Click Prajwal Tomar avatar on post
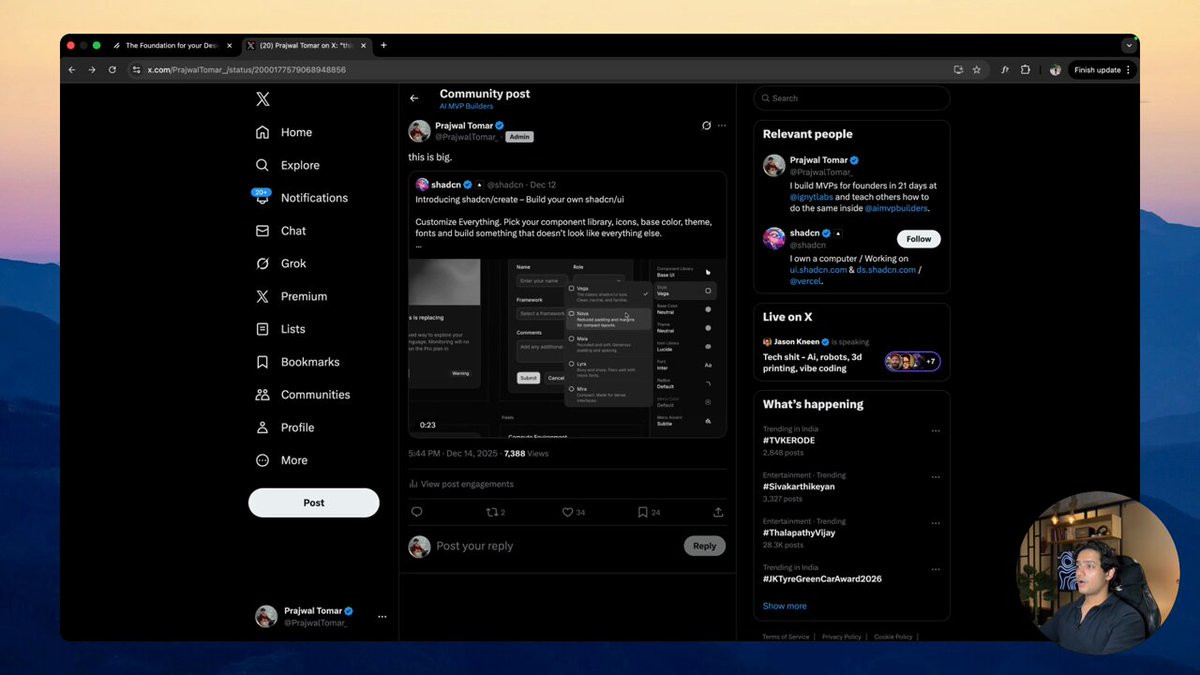This screenshot has width=1200, height=675. point(420,131)
